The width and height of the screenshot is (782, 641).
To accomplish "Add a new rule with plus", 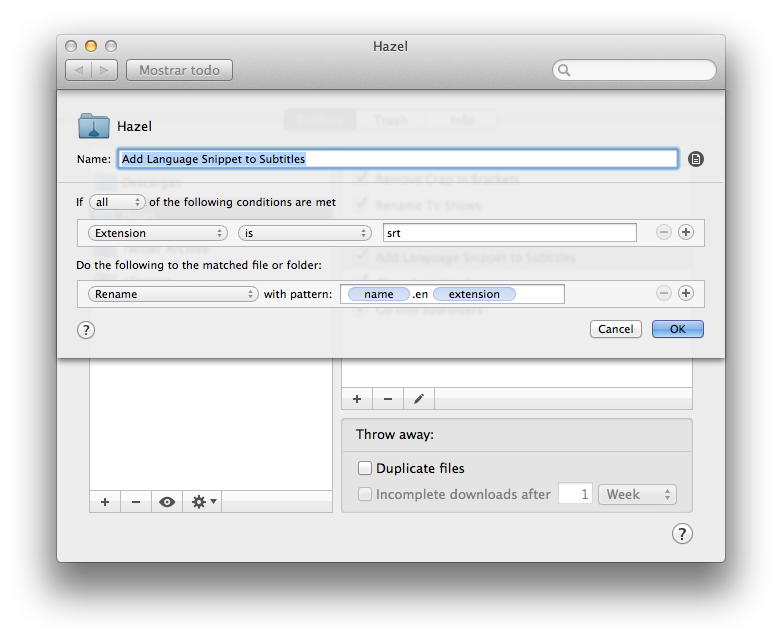I will coord(357,399).
